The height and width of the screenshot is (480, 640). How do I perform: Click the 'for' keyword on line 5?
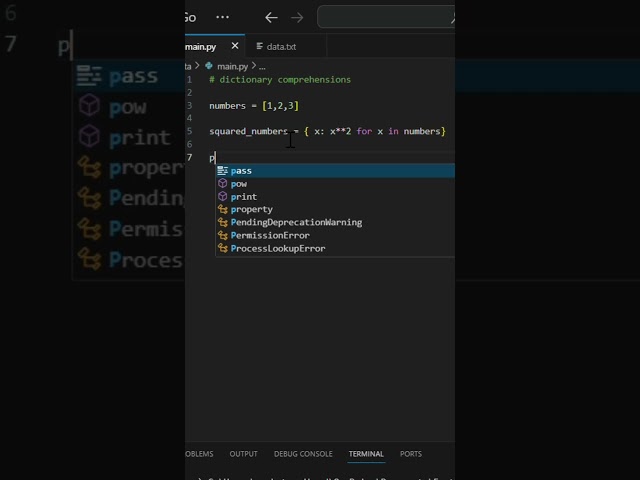pos(364,131)
